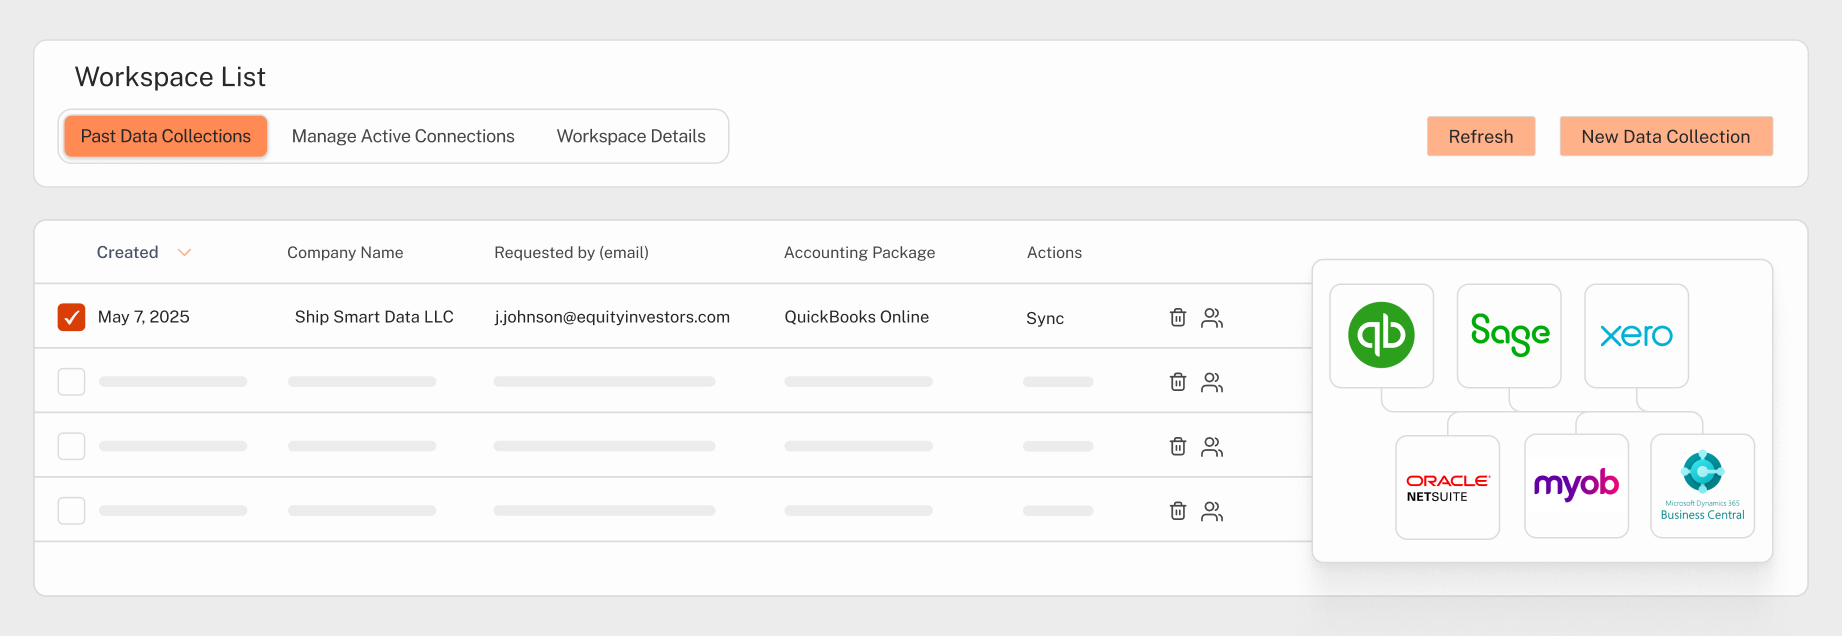Click the j.johnson@equityinvestors.com email cell

[612, 317]
